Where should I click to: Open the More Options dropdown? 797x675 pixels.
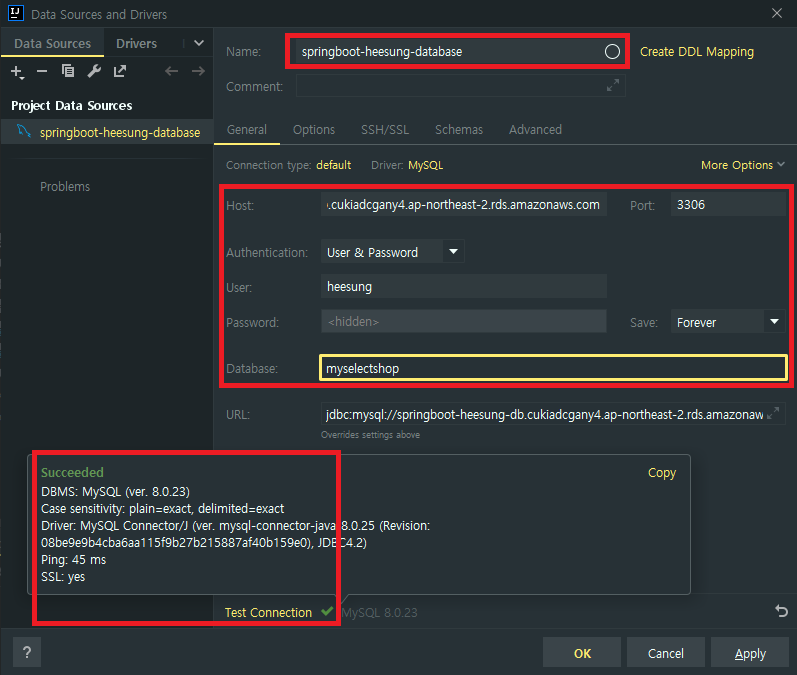coord(743,165)
